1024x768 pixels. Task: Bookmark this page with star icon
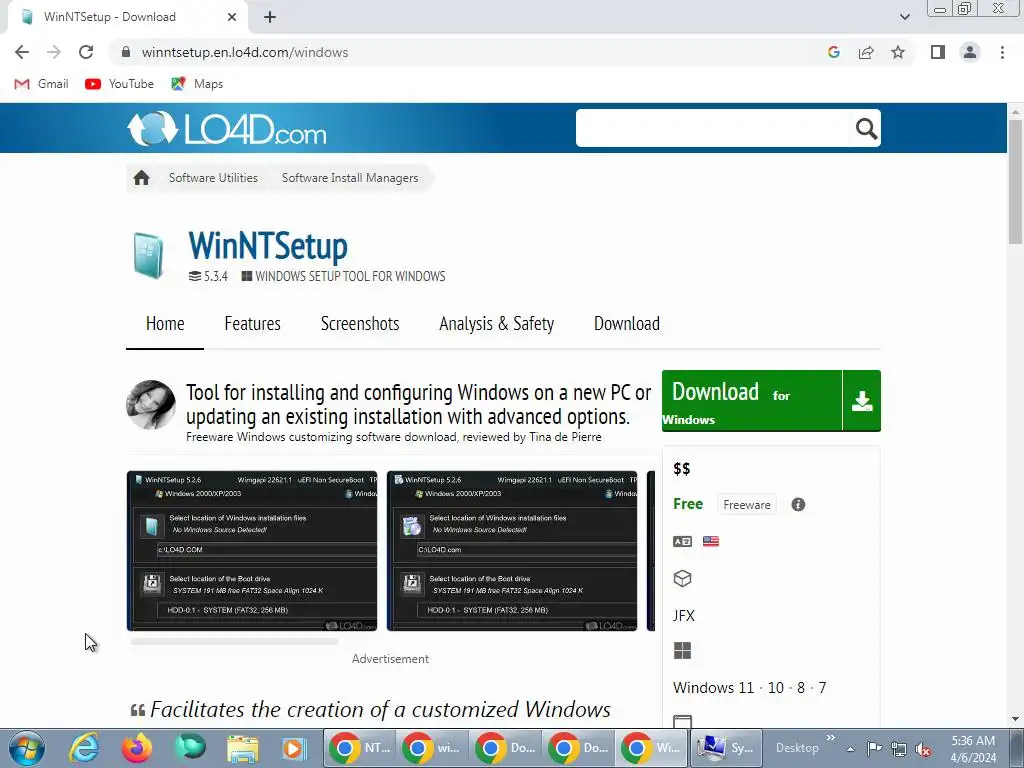coord(898,52)
